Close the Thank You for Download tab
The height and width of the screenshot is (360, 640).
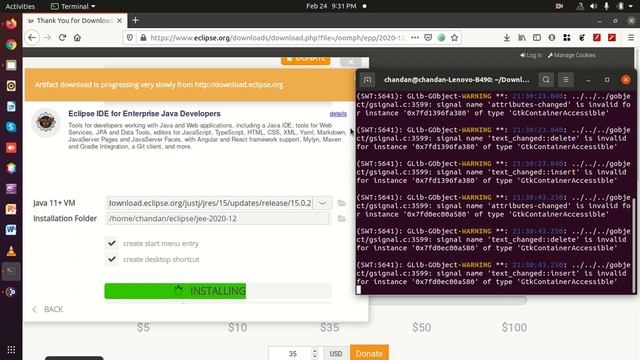pyautogui.click(x=119, y=20)
